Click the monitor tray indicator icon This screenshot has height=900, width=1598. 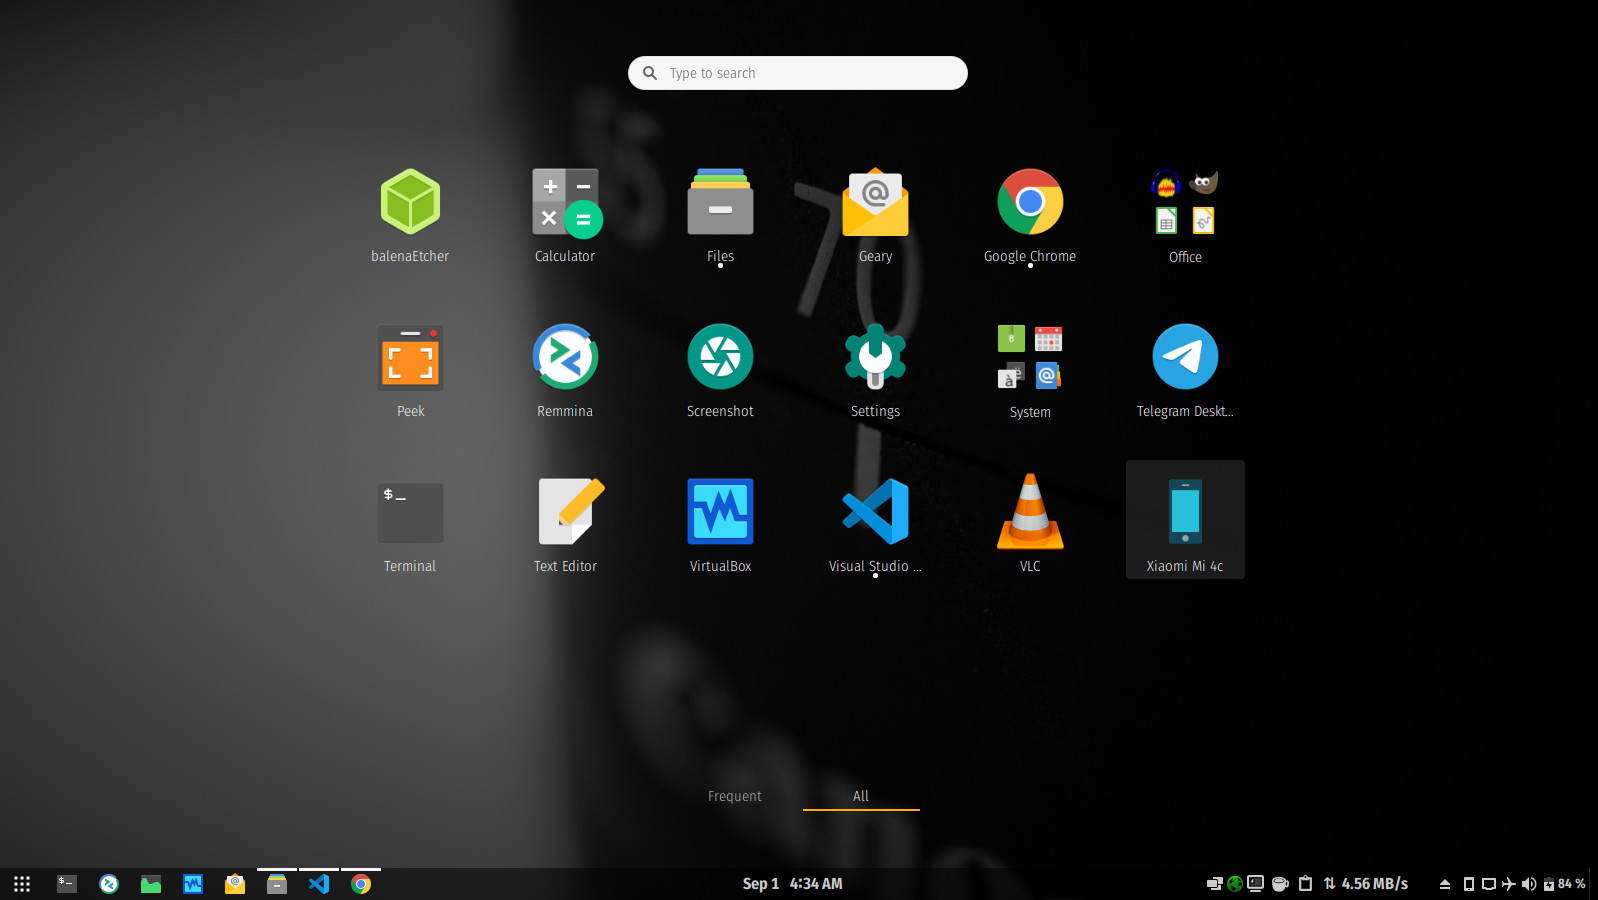click(1255, 884)
